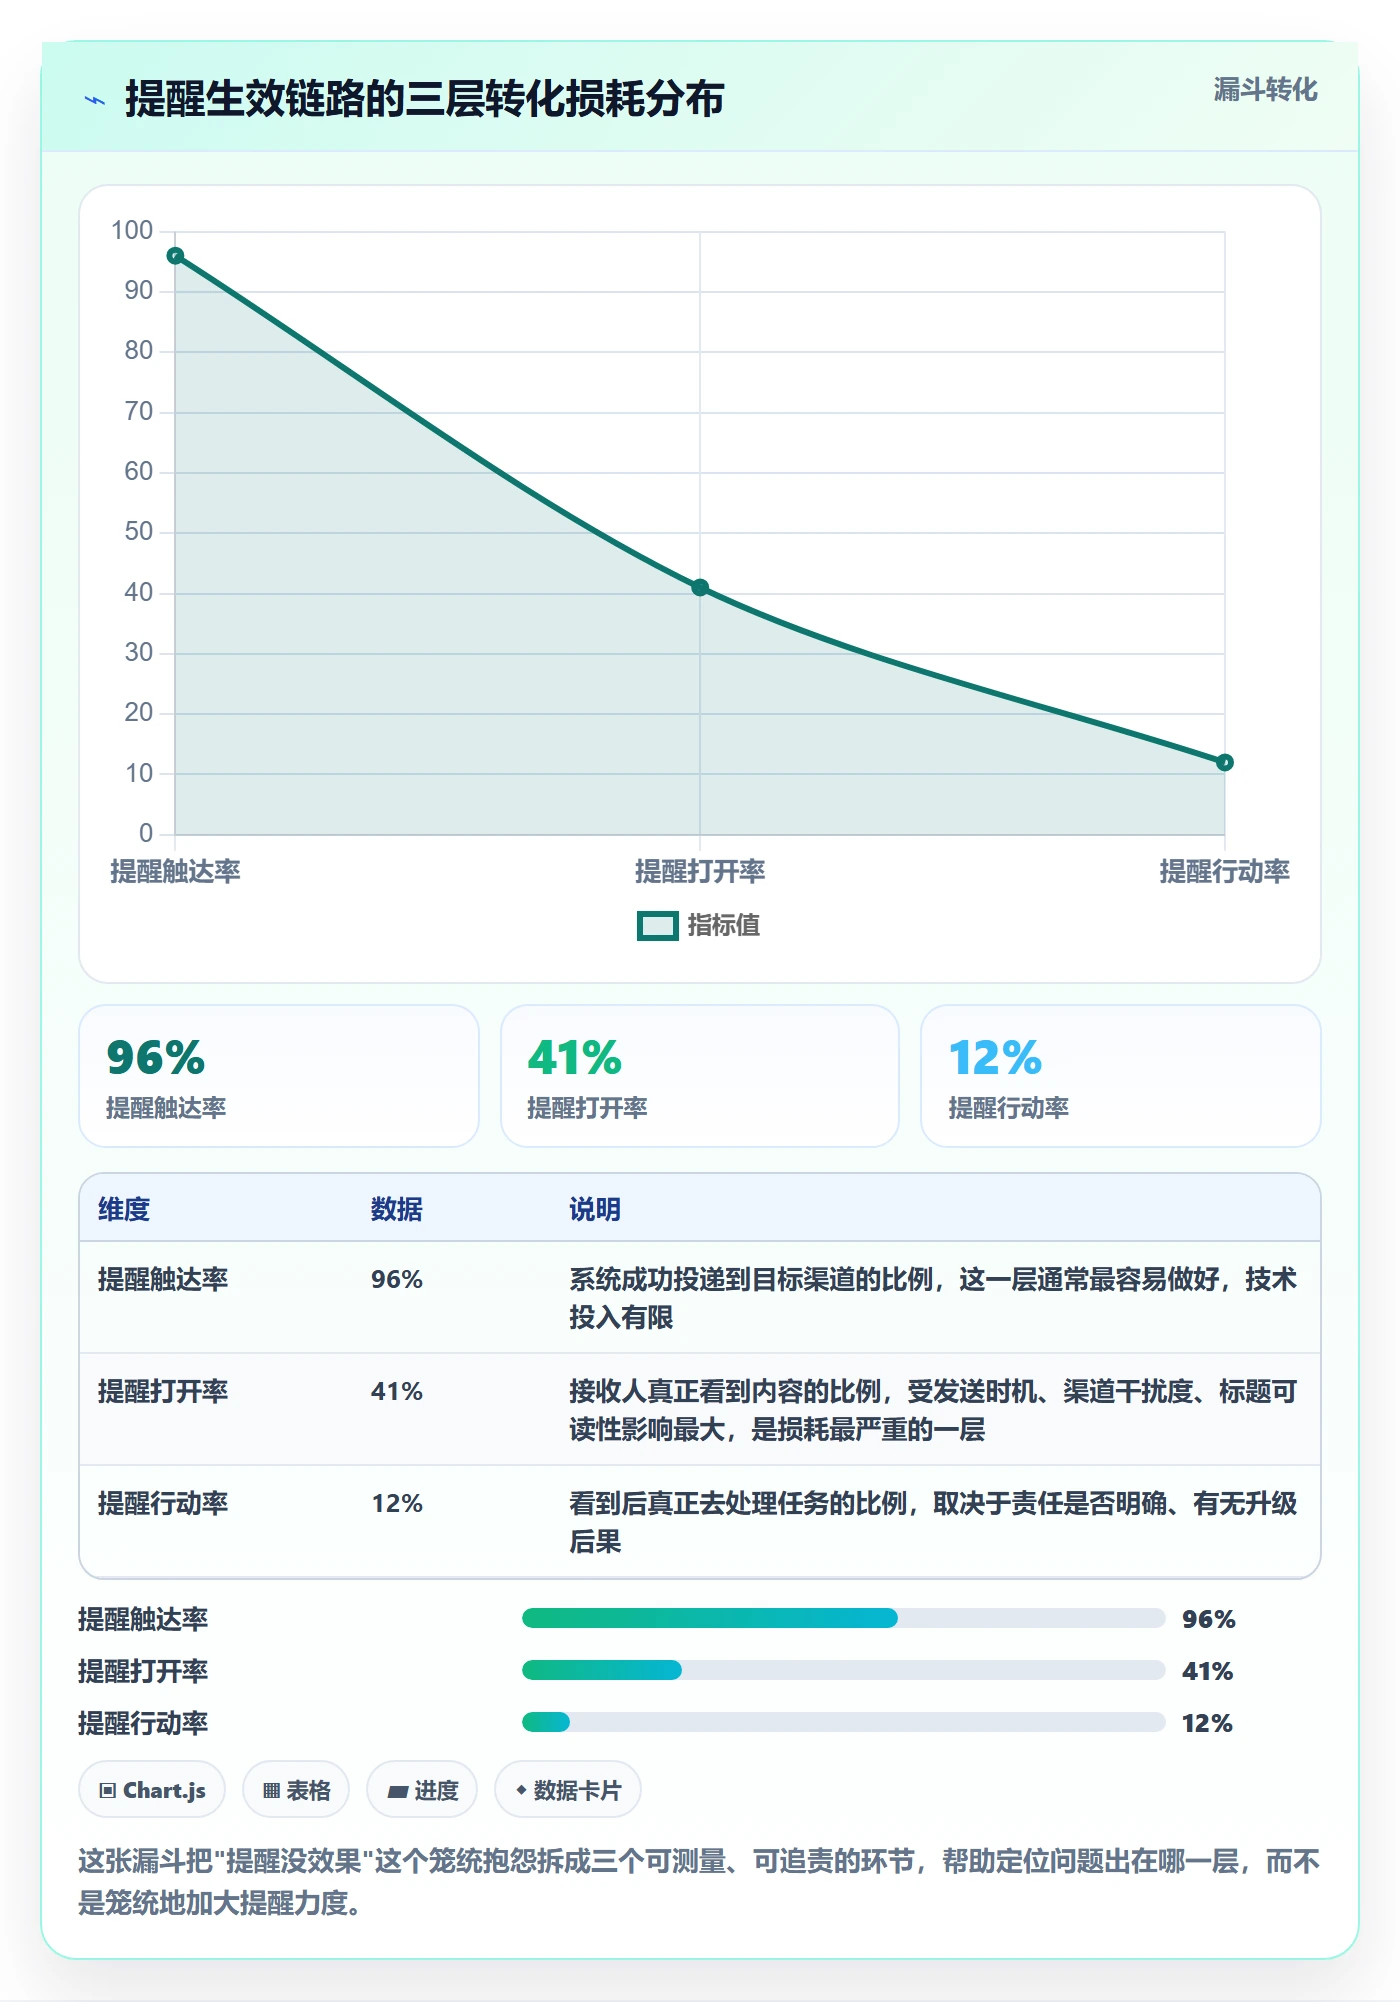This screenshot has width=1400, height=2002.
Task: Click the 提醒打开率 x-axis label under the chart
Action: 700,871
